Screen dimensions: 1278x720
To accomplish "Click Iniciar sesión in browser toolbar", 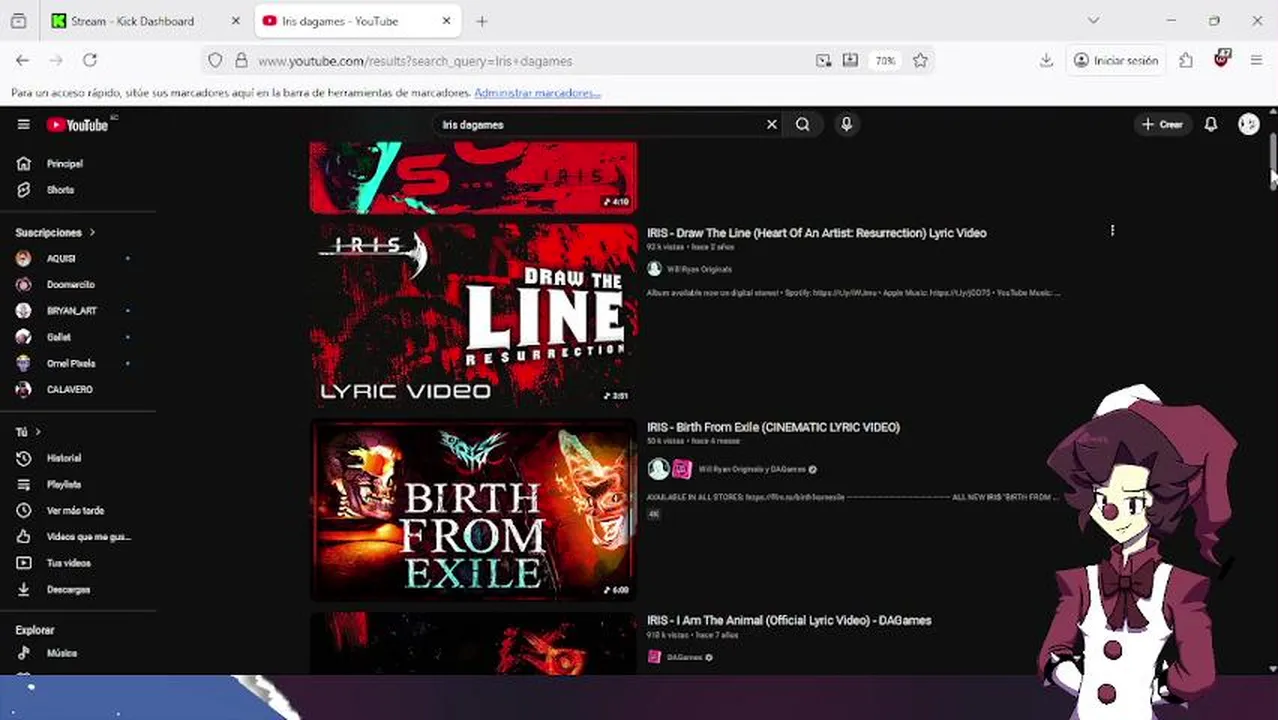I will [1116, 60].
